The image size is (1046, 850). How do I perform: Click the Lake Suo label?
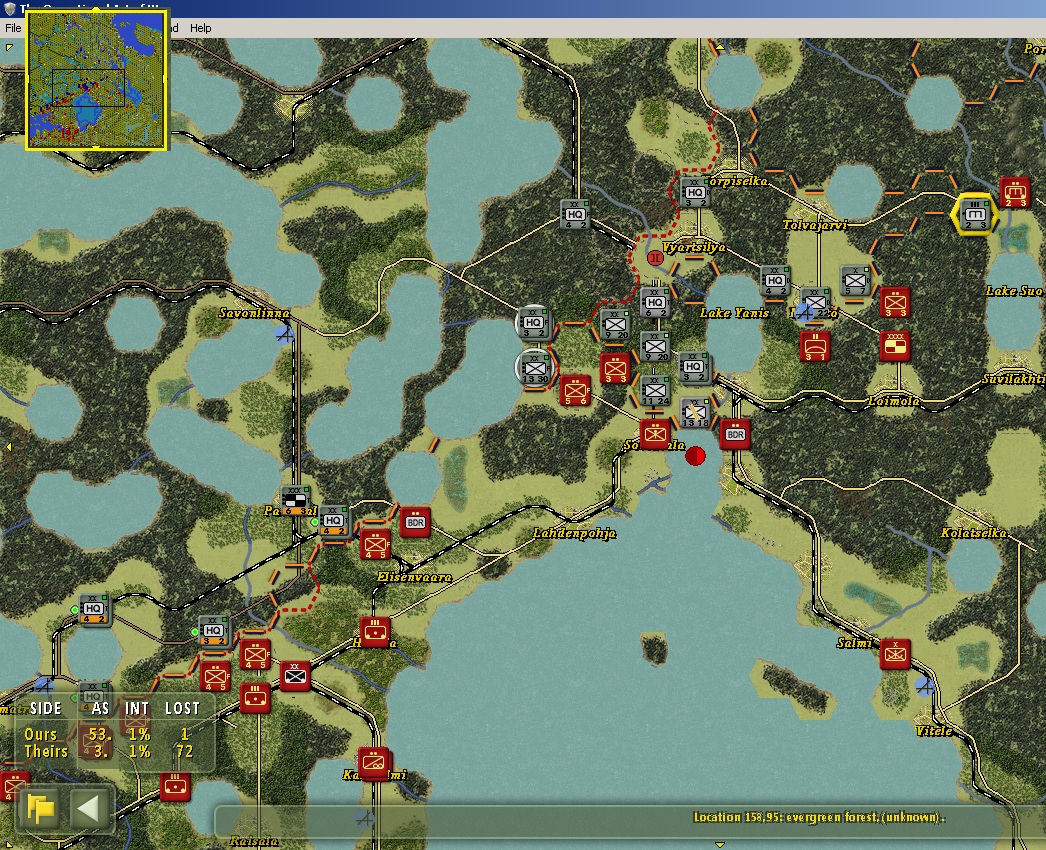(x=1014, y=291)
